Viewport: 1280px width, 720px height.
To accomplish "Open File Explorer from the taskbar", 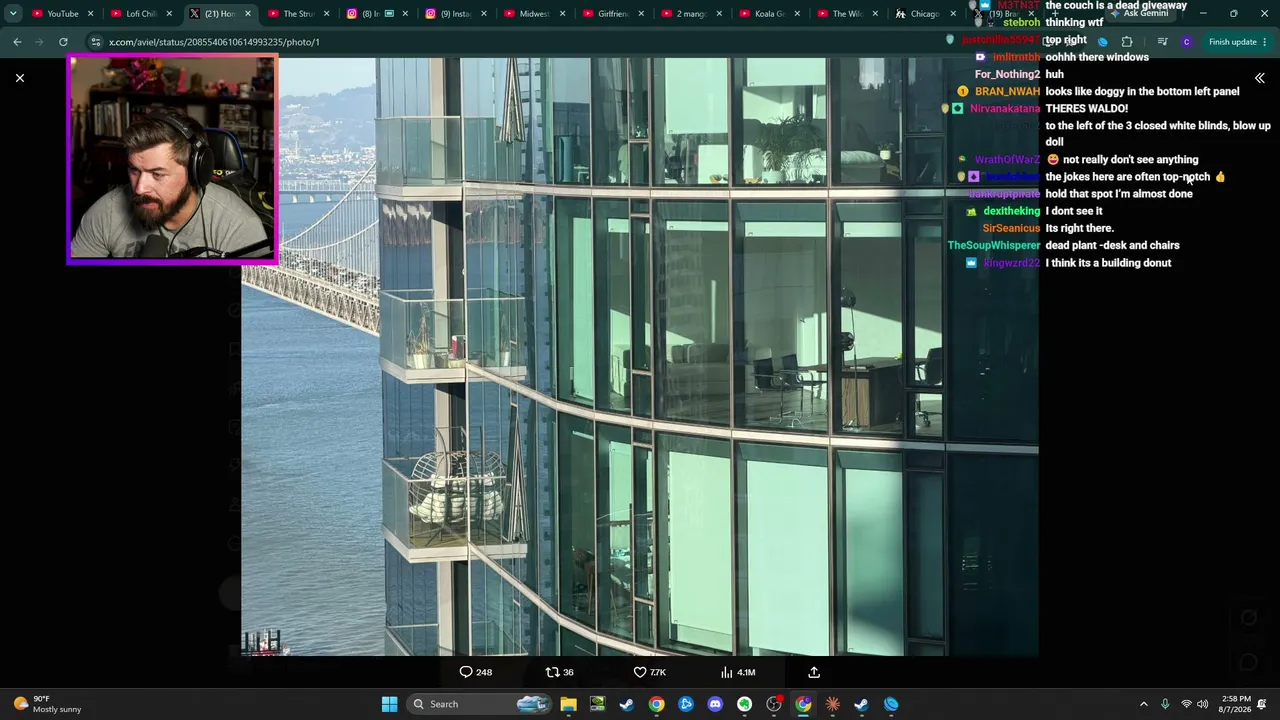I will [568, 704].
